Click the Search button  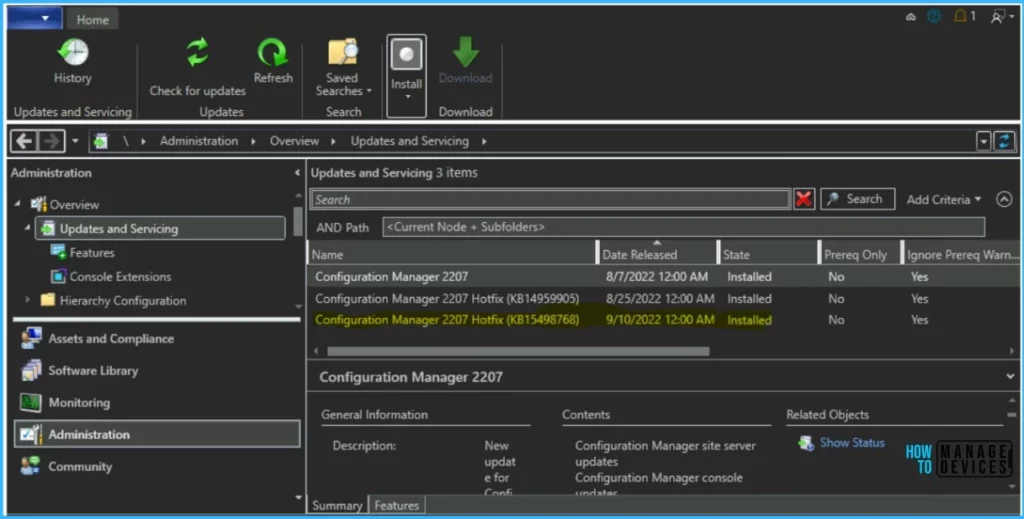[x=856, y=199]
